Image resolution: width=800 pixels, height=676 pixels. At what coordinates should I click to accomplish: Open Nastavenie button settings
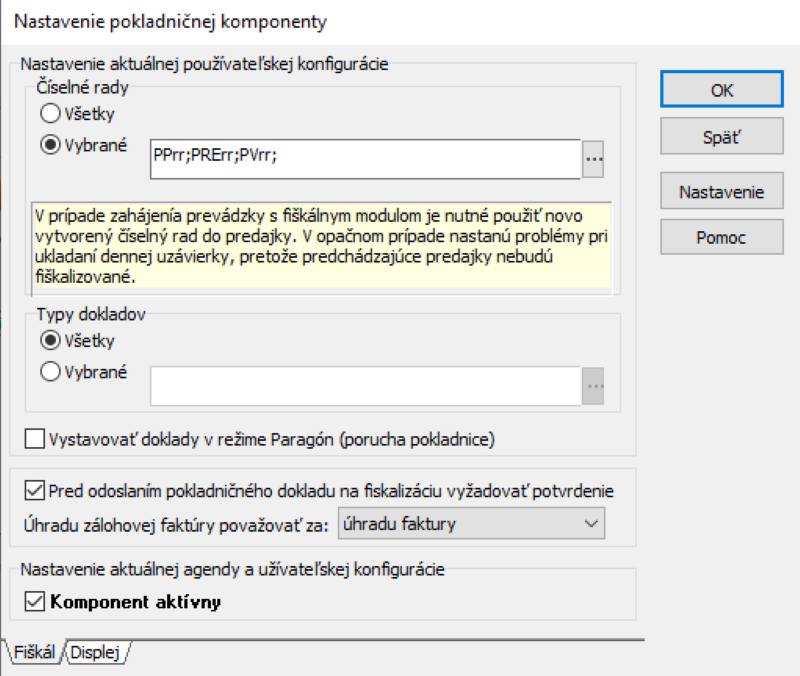tap(722, 191)
